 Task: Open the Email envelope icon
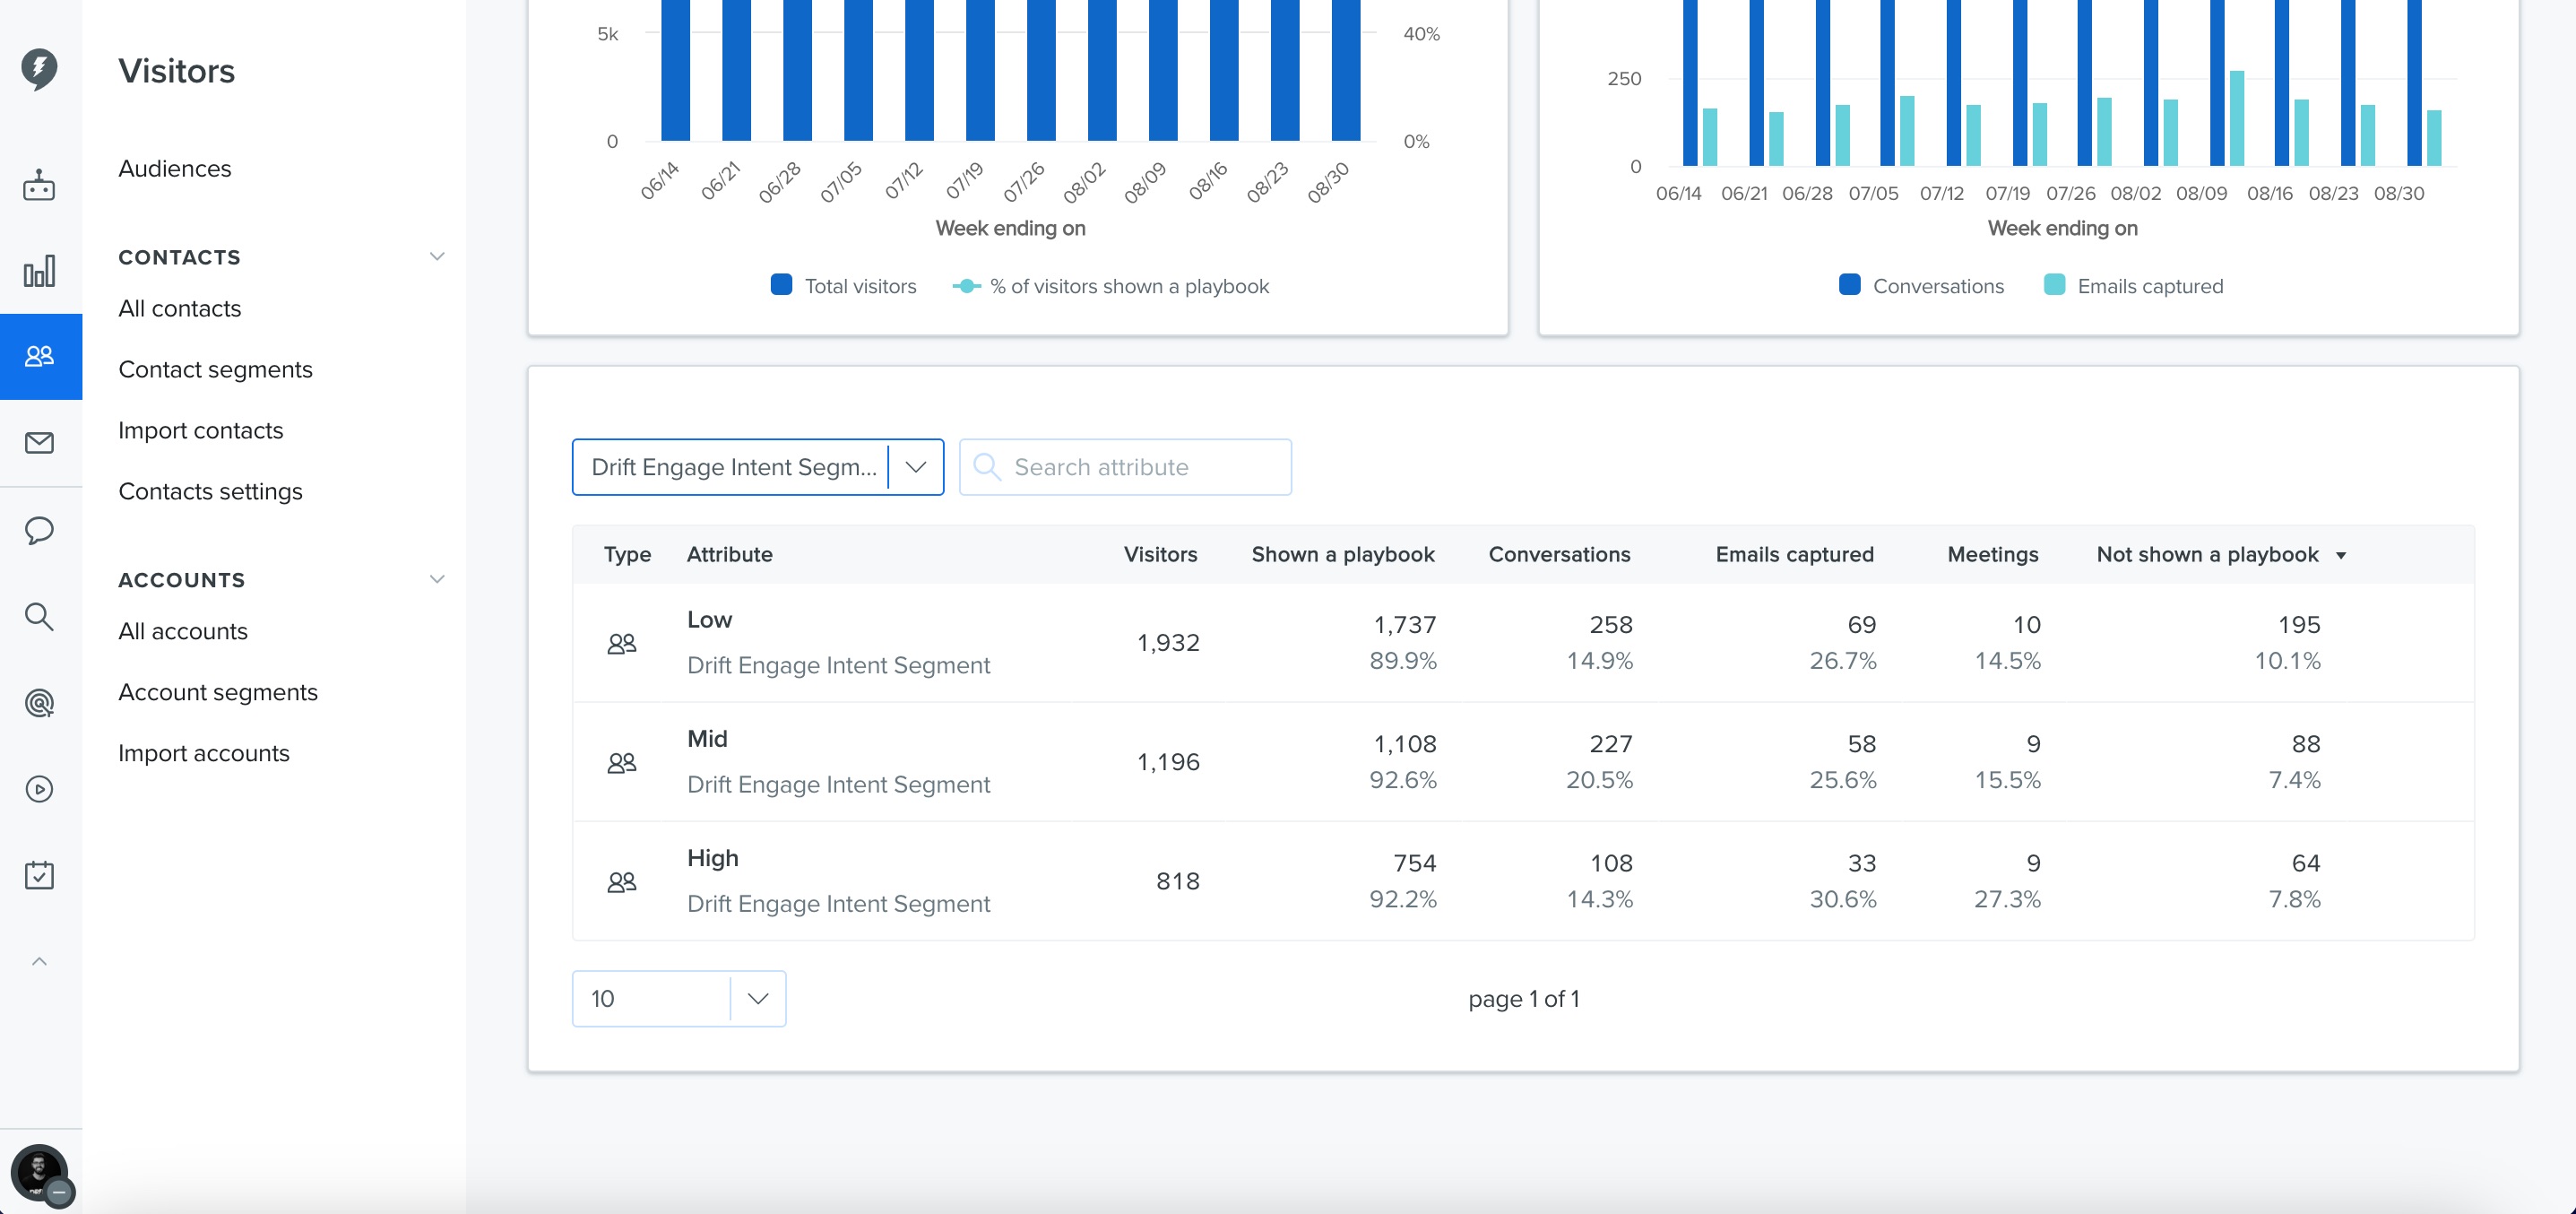[39, 442]
